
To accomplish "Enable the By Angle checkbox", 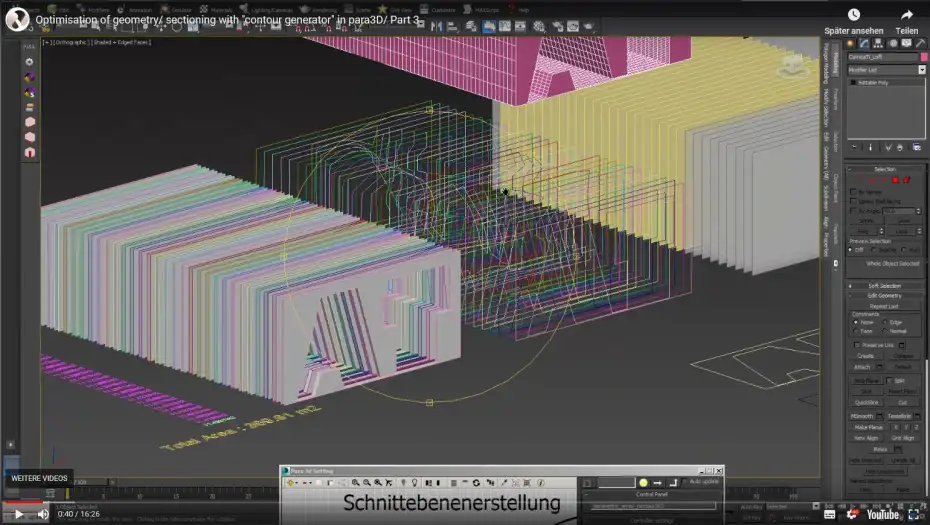I will point(853,211).
